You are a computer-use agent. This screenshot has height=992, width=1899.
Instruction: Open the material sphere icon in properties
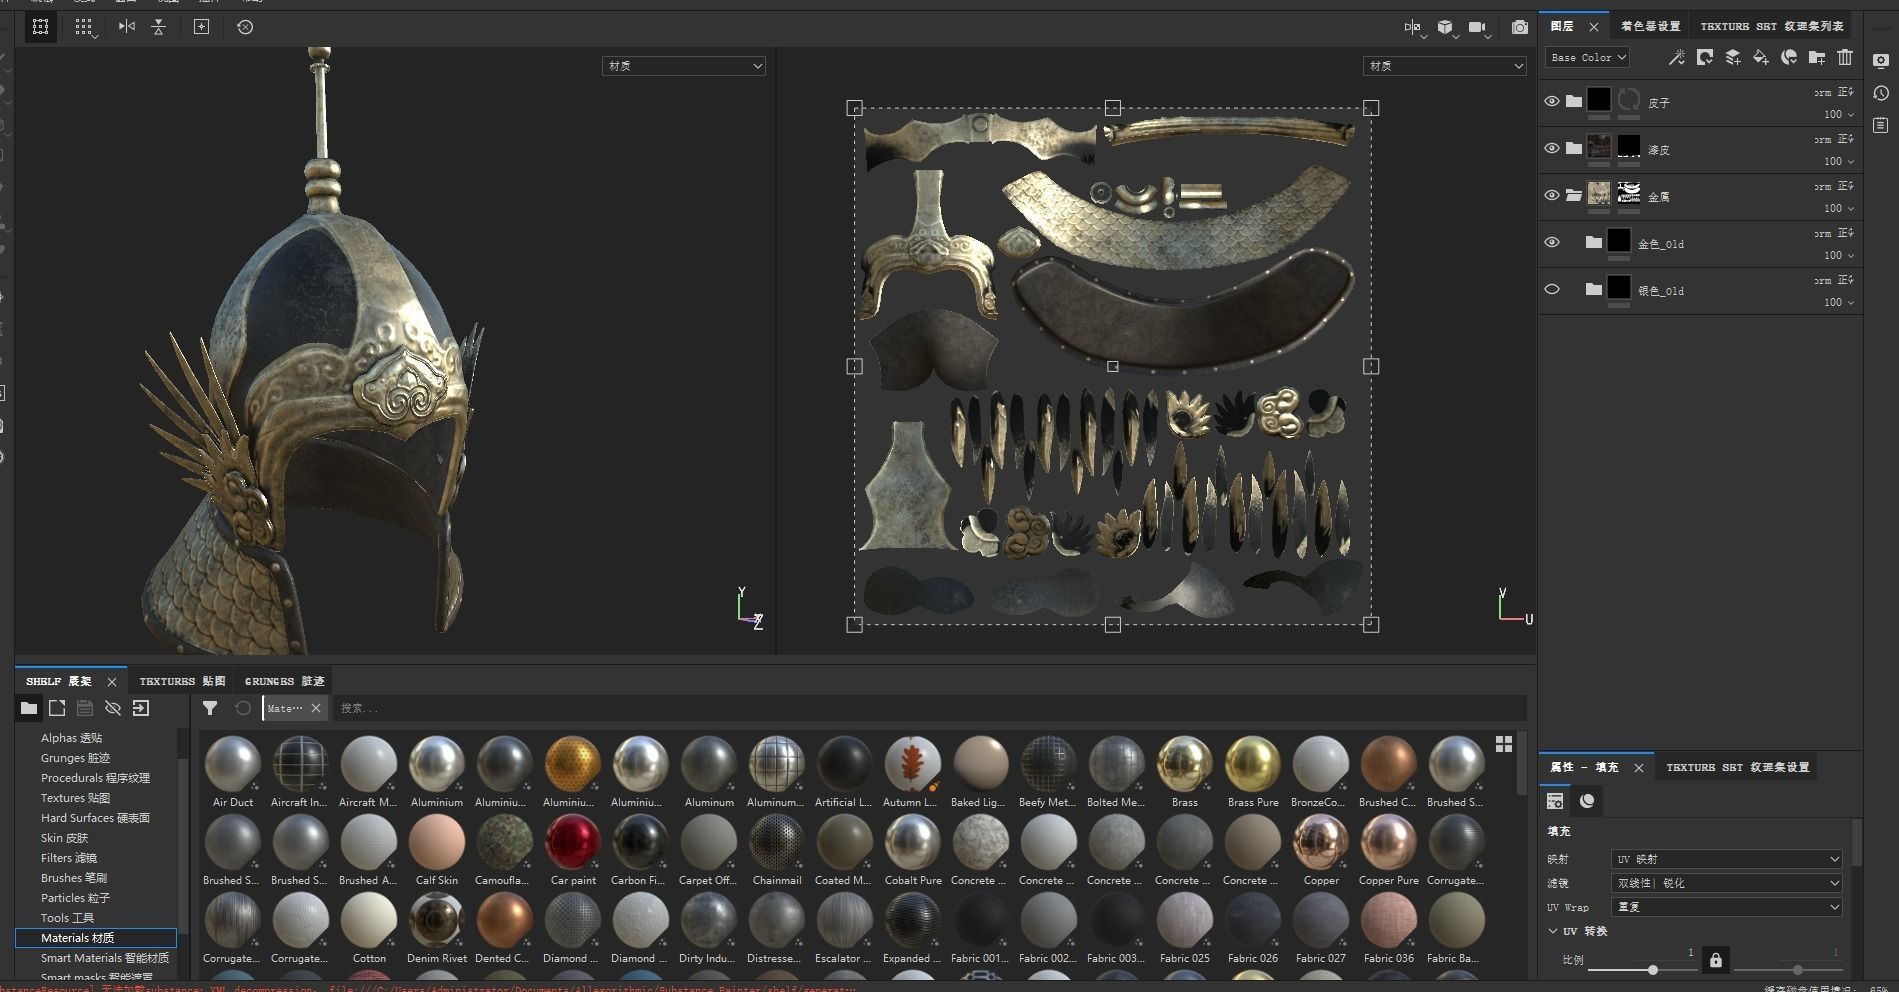[1587, 800]
